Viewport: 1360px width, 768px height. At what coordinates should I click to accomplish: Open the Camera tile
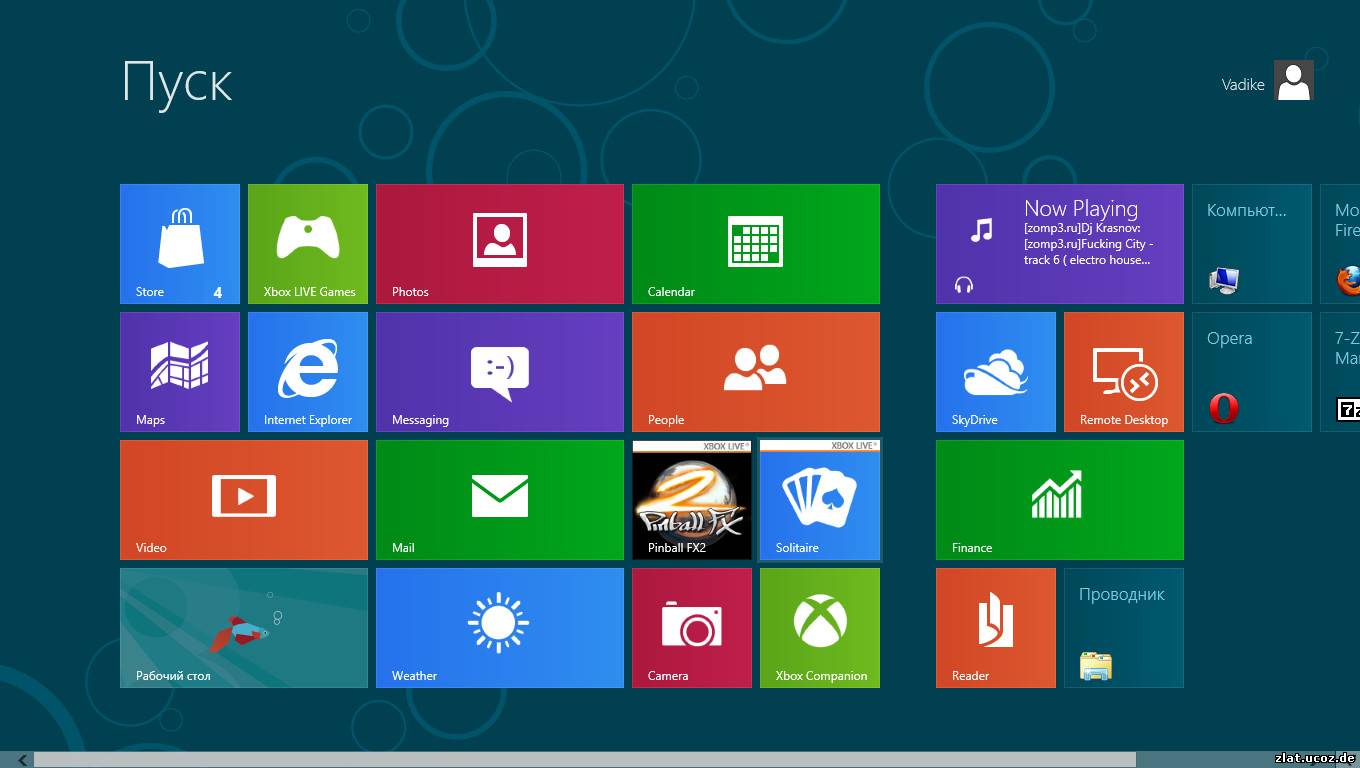click(692, 628)
